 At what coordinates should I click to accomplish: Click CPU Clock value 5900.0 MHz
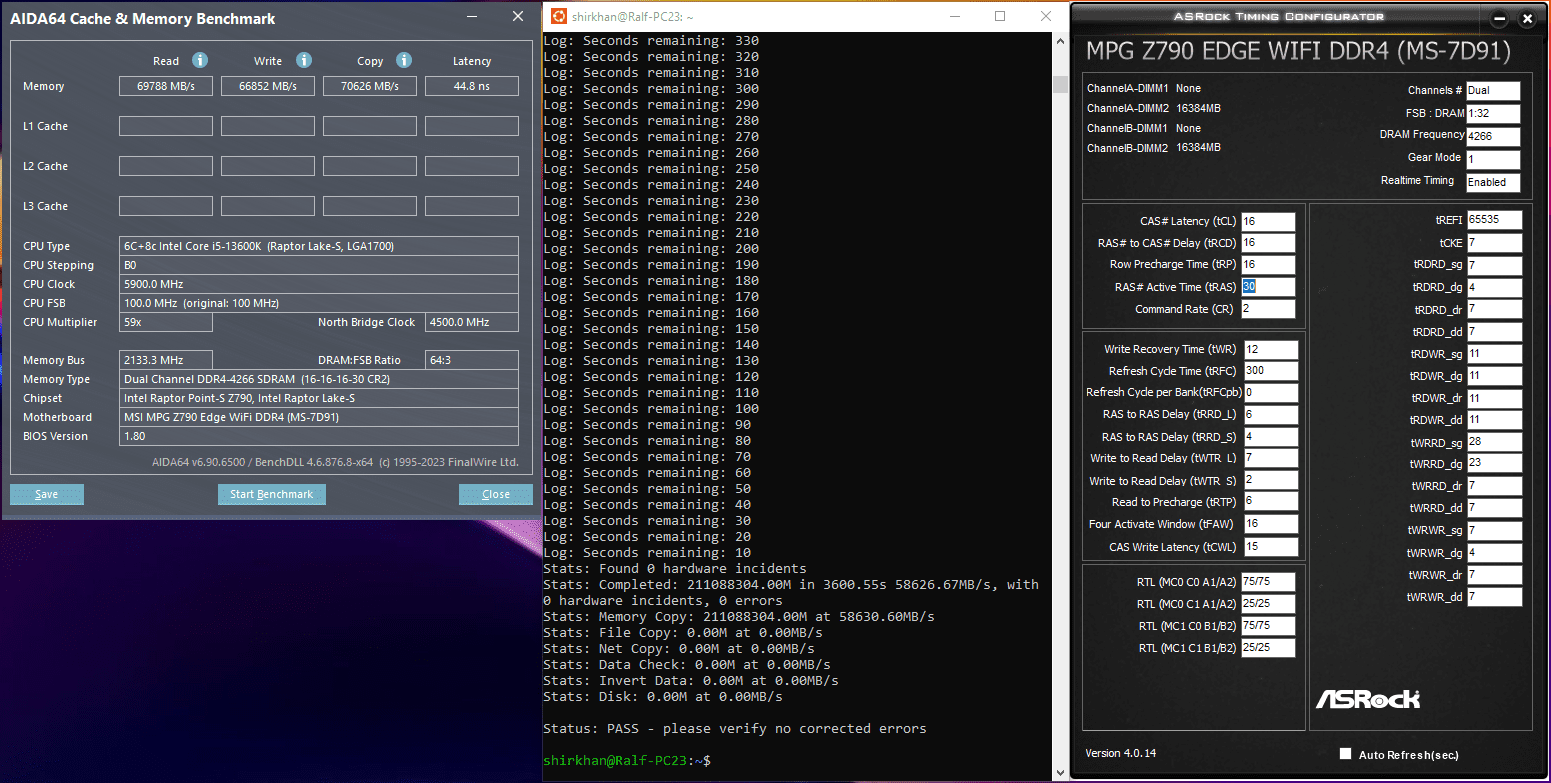point(319,284)
